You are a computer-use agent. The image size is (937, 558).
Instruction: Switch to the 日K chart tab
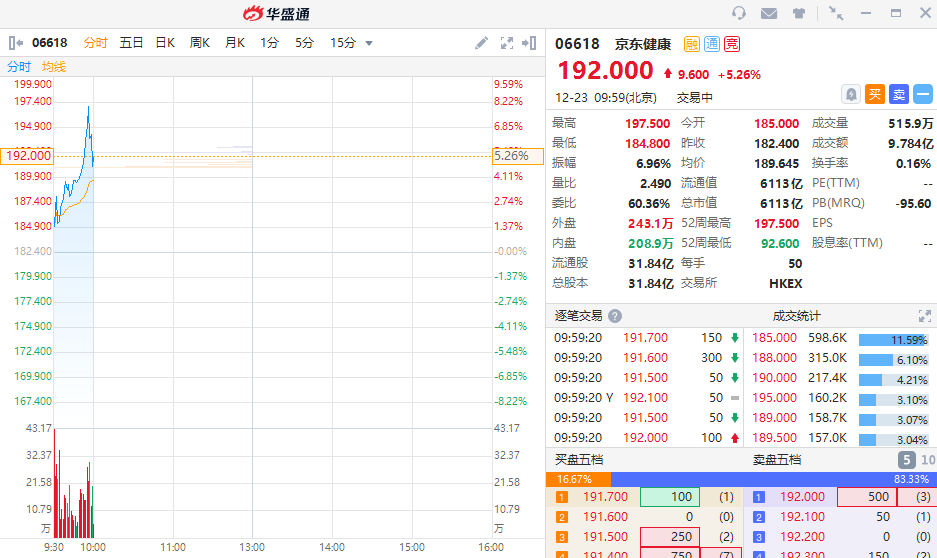[165, 43]
